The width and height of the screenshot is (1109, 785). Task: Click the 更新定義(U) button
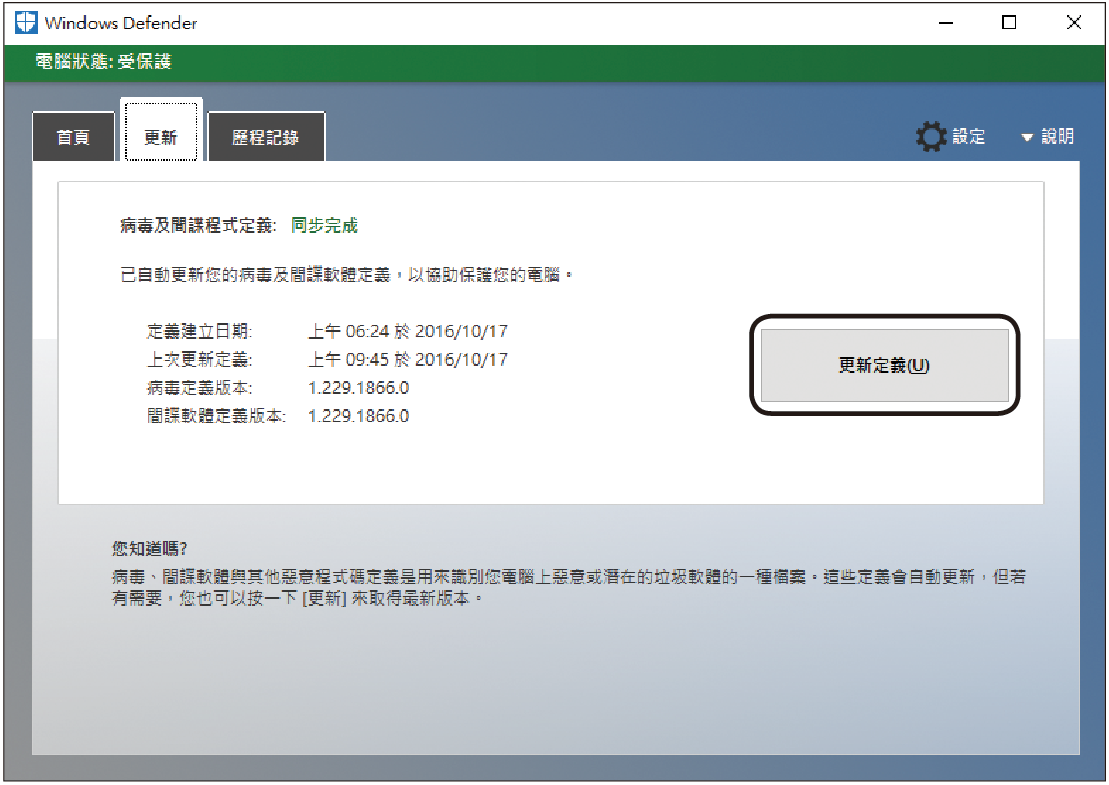[884, 365]
